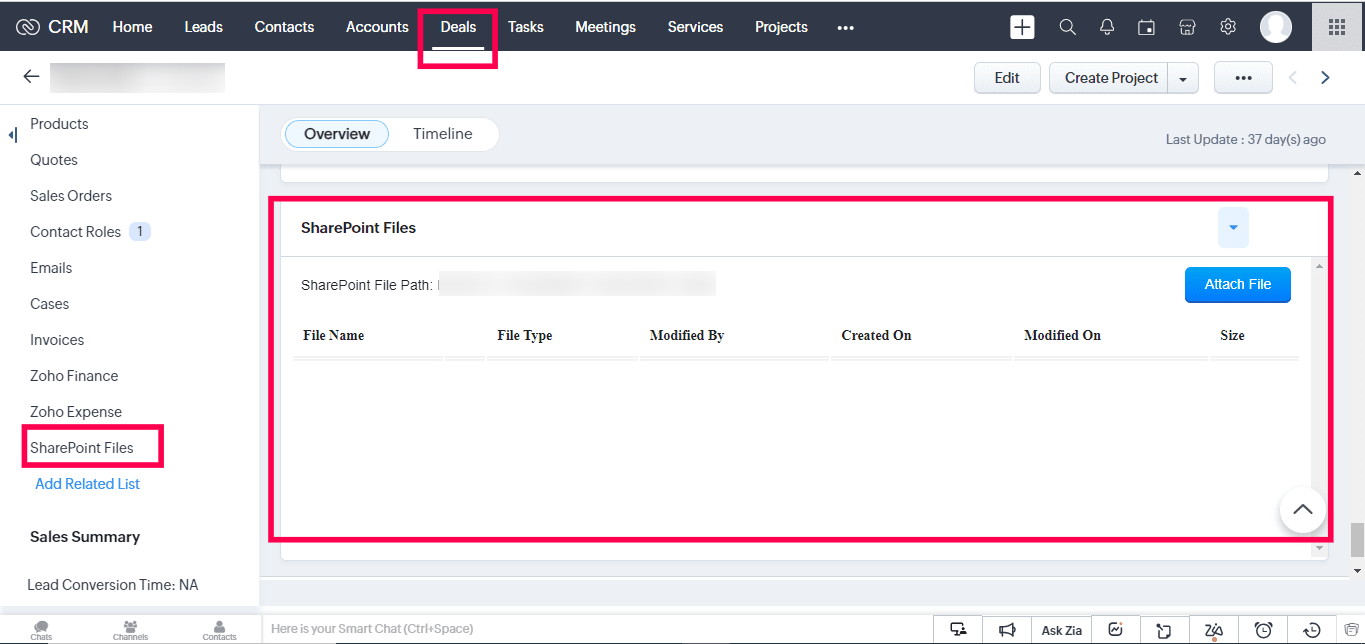Image resolution: width=1365 pixels, height=644 pixels.
Task: Open the Tasks module
Action: coord(525,27)
